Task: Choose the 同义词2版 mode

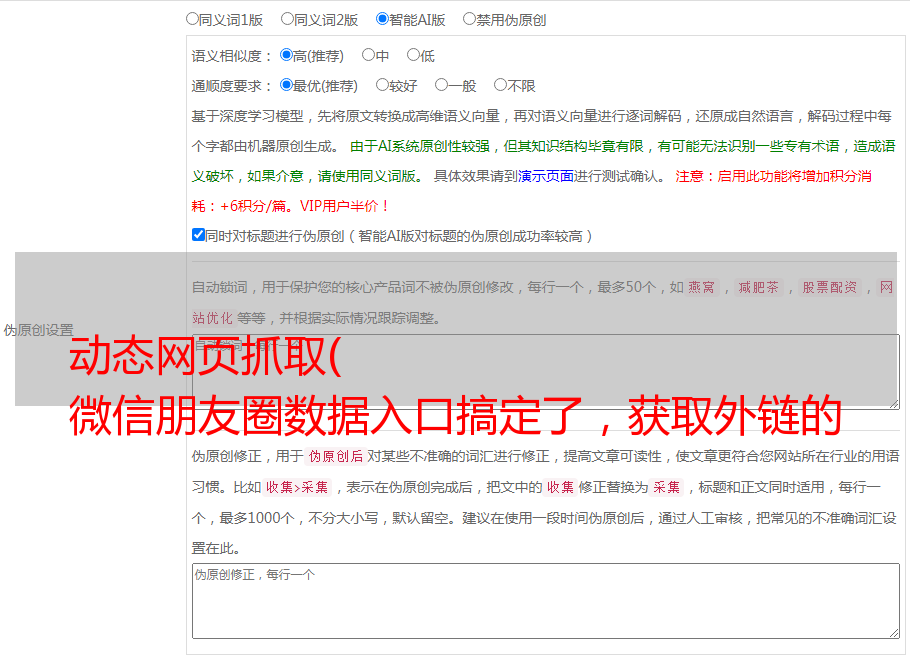Action: coord(287,19)
